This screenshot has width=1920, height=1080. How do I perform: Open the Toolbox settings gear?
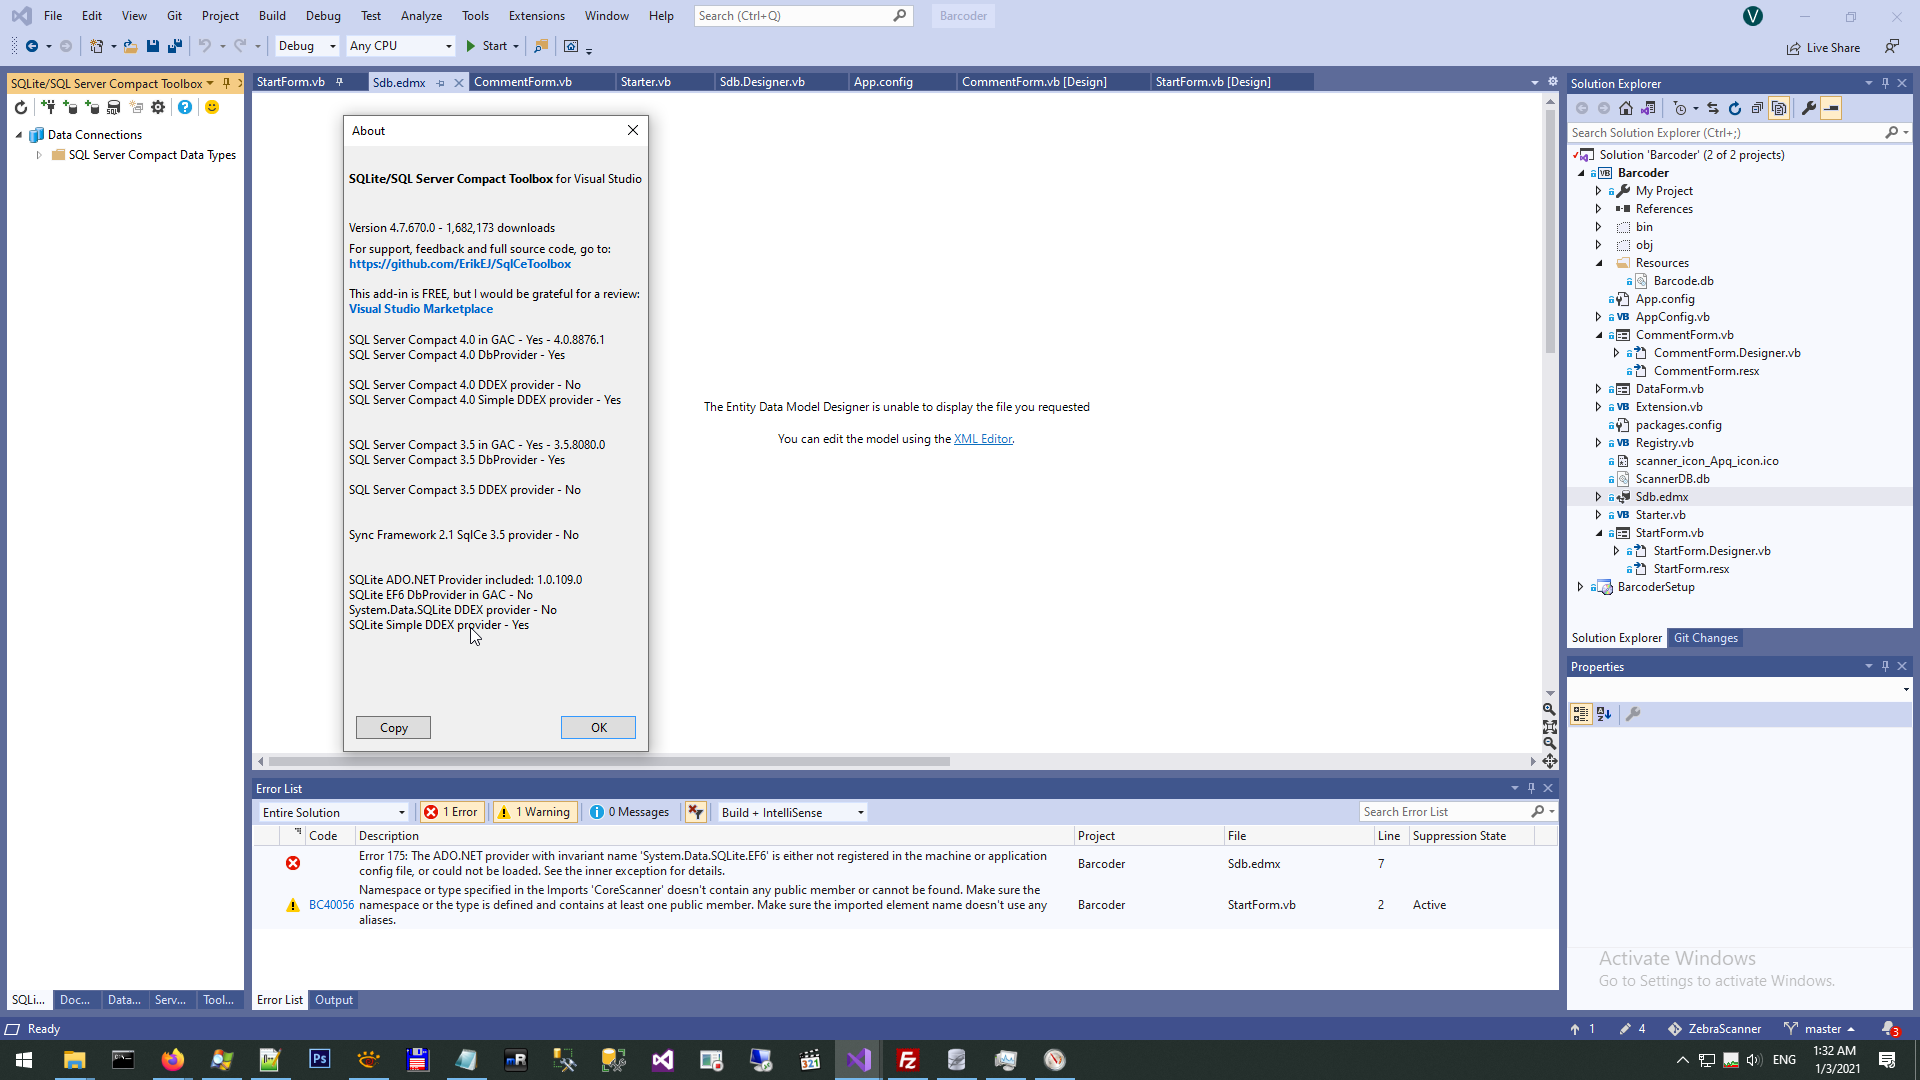[158, 107]
